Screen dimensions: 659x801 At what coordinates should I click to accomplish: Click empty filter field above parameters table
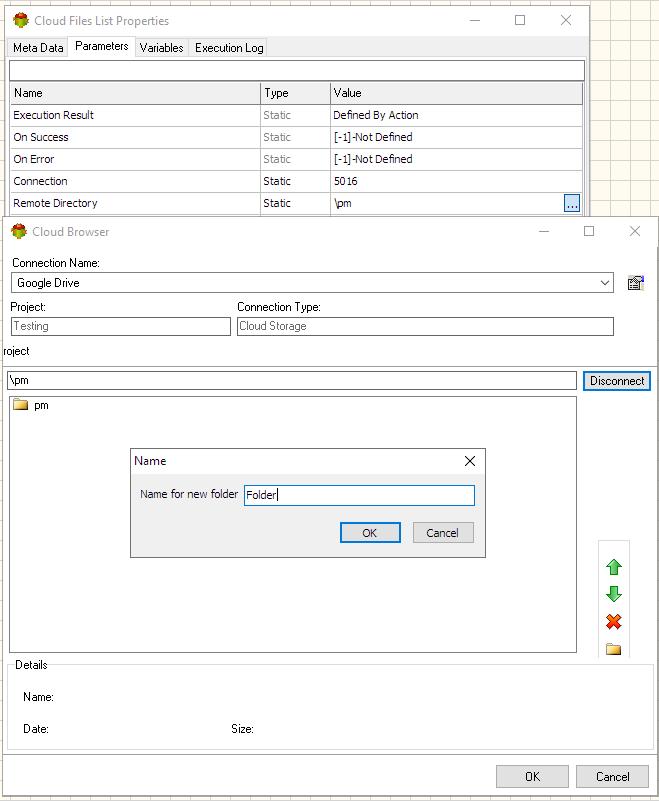[x=297, y=70]
